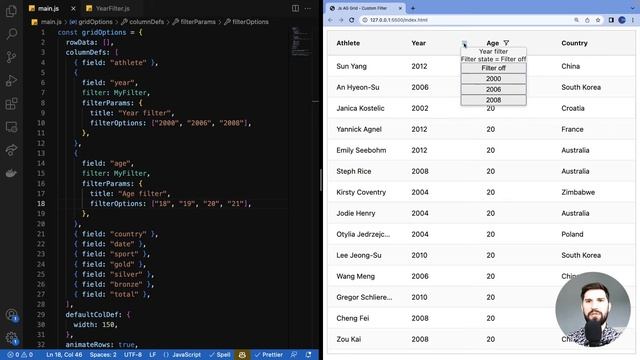The height and width of the screenshot is (360, 640).
Task: Open the browser zoom magnifier icon
Action: [576, 20]
